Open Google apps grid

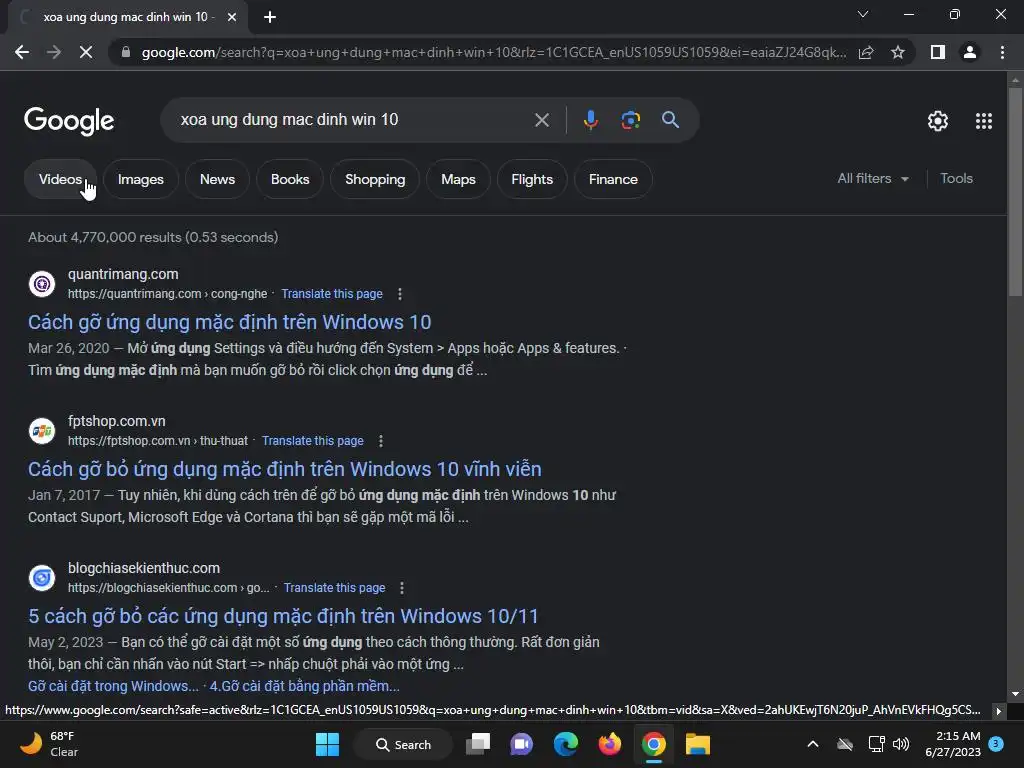984,121
